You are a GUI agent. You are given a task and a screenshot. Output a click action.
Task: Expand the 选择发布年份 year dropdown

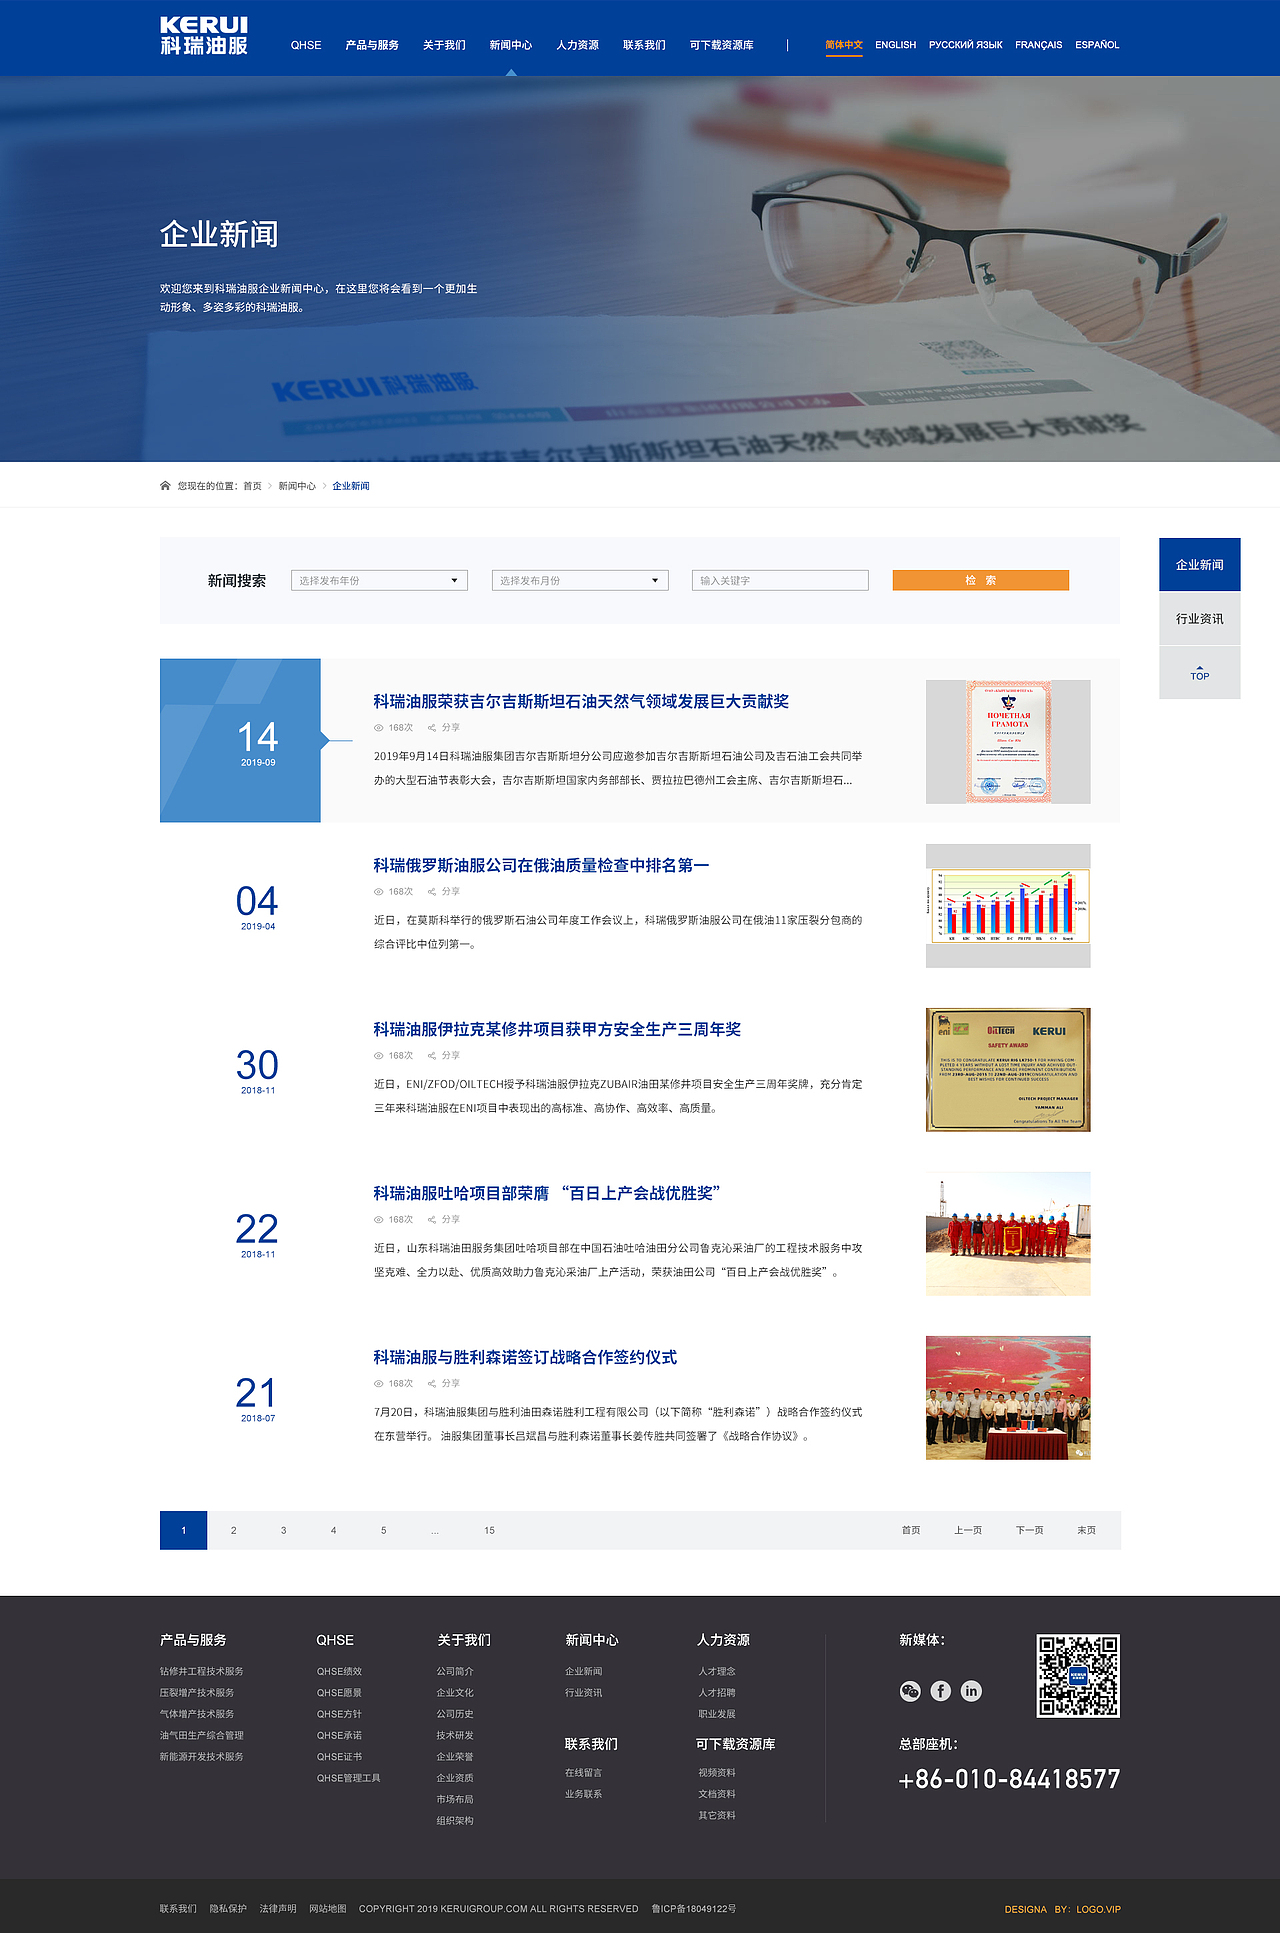[379, 581]
